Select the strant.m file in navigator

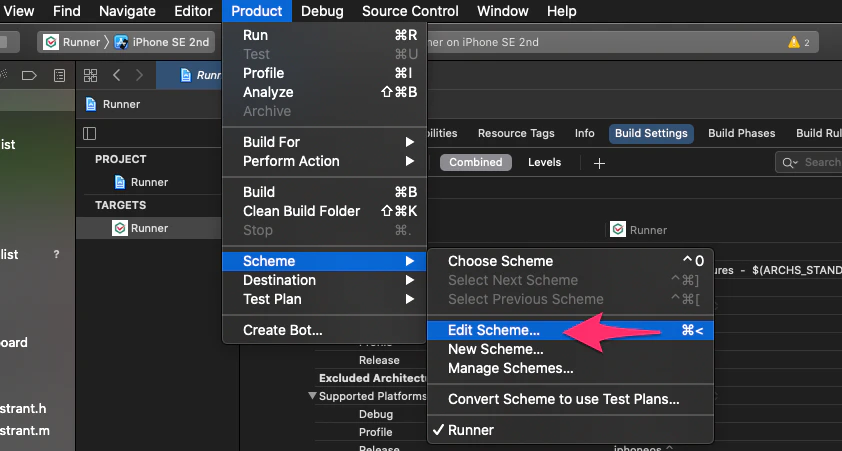[x=25, y=431]
